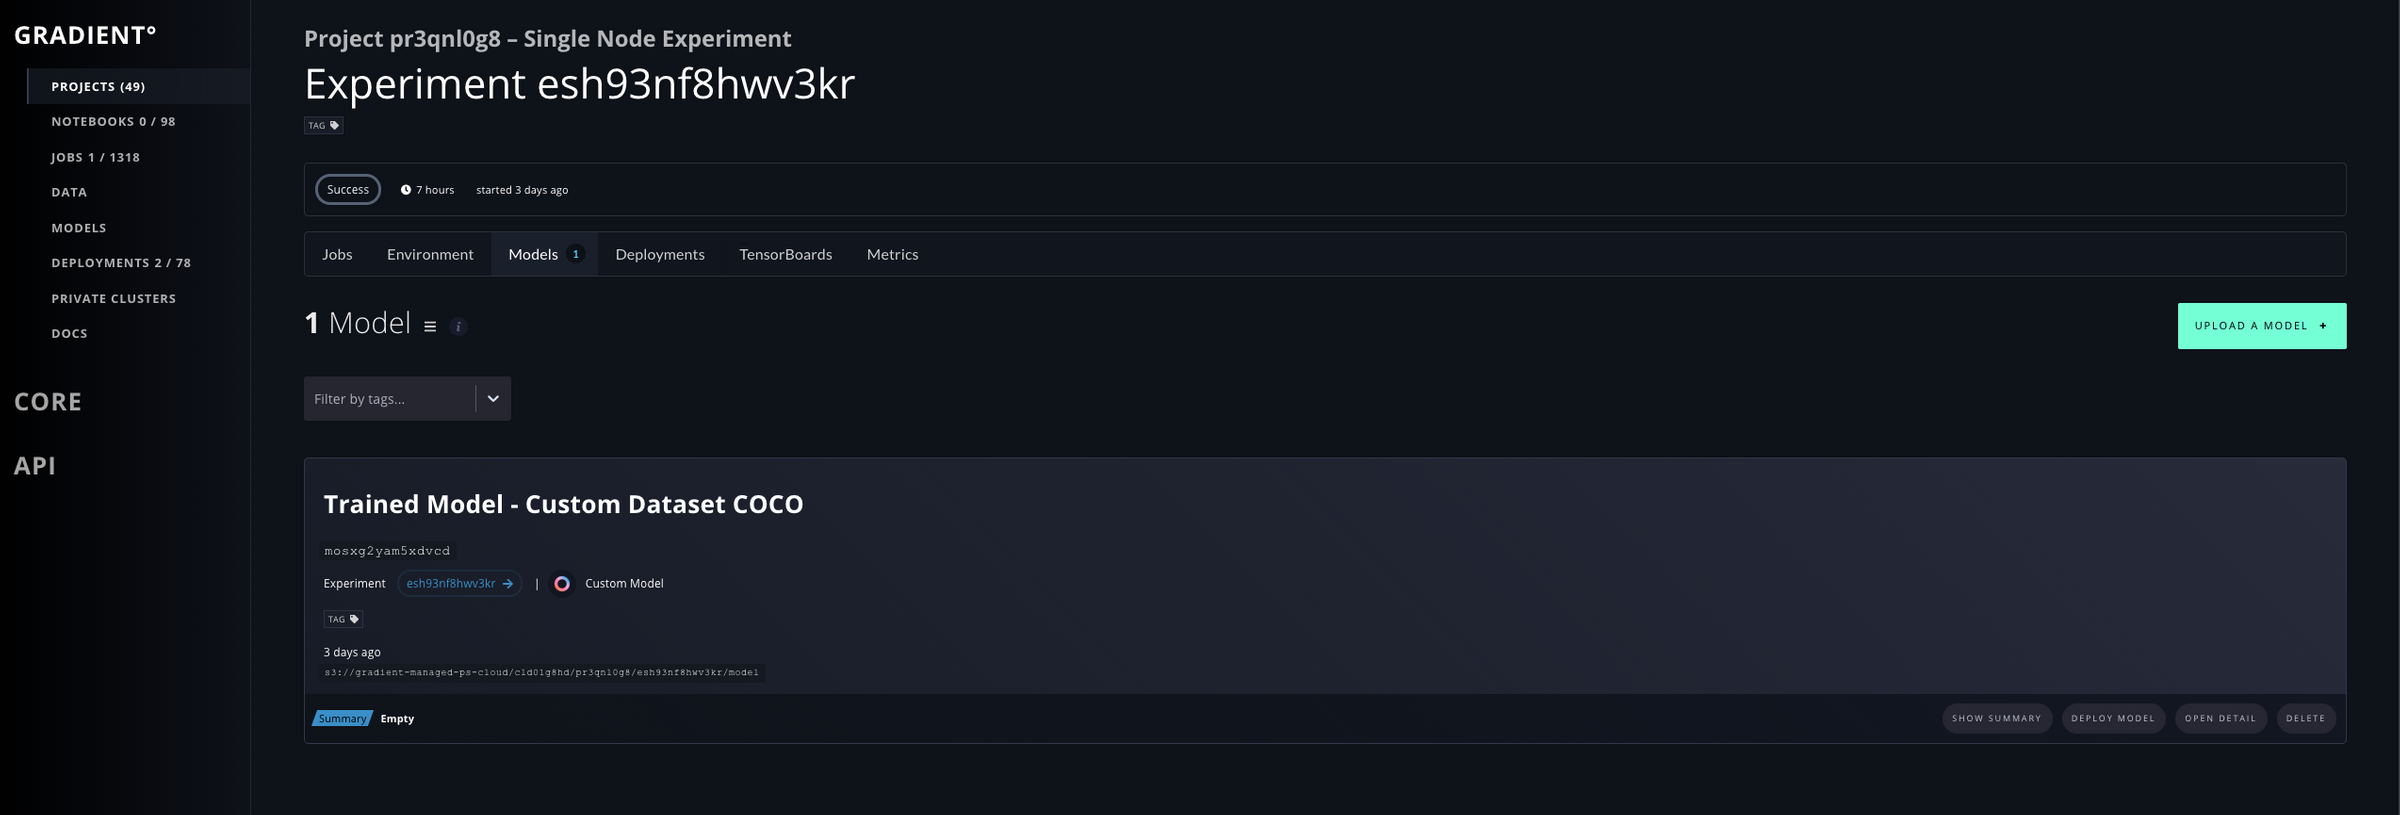Click Upload a Model button

tap(2262, 326)
